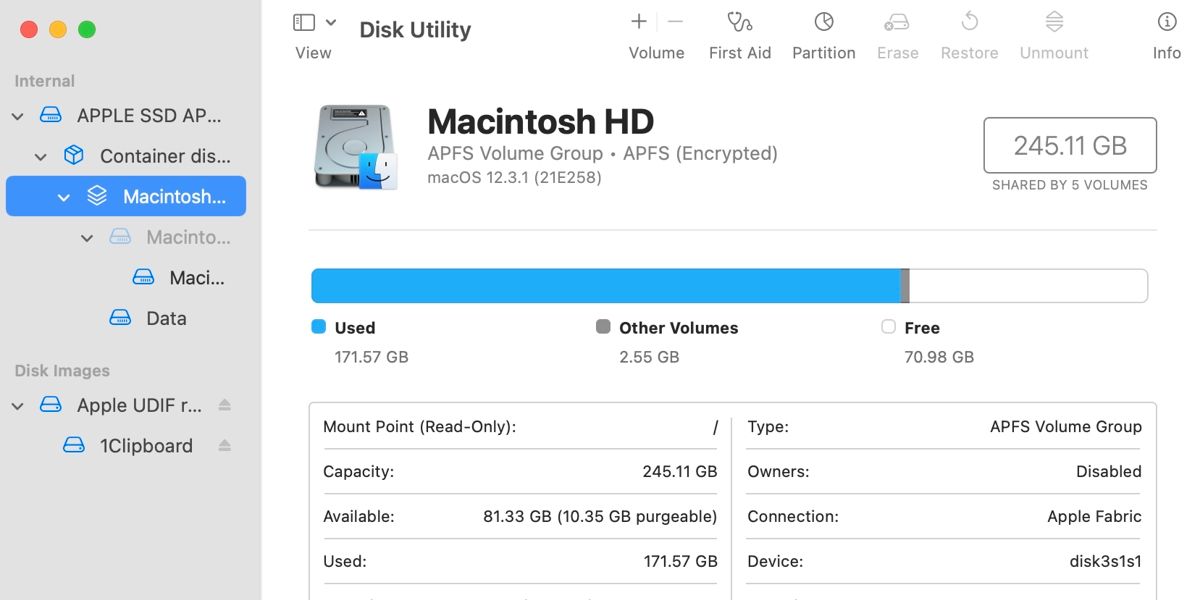Open the View dropdown menu

330,20
